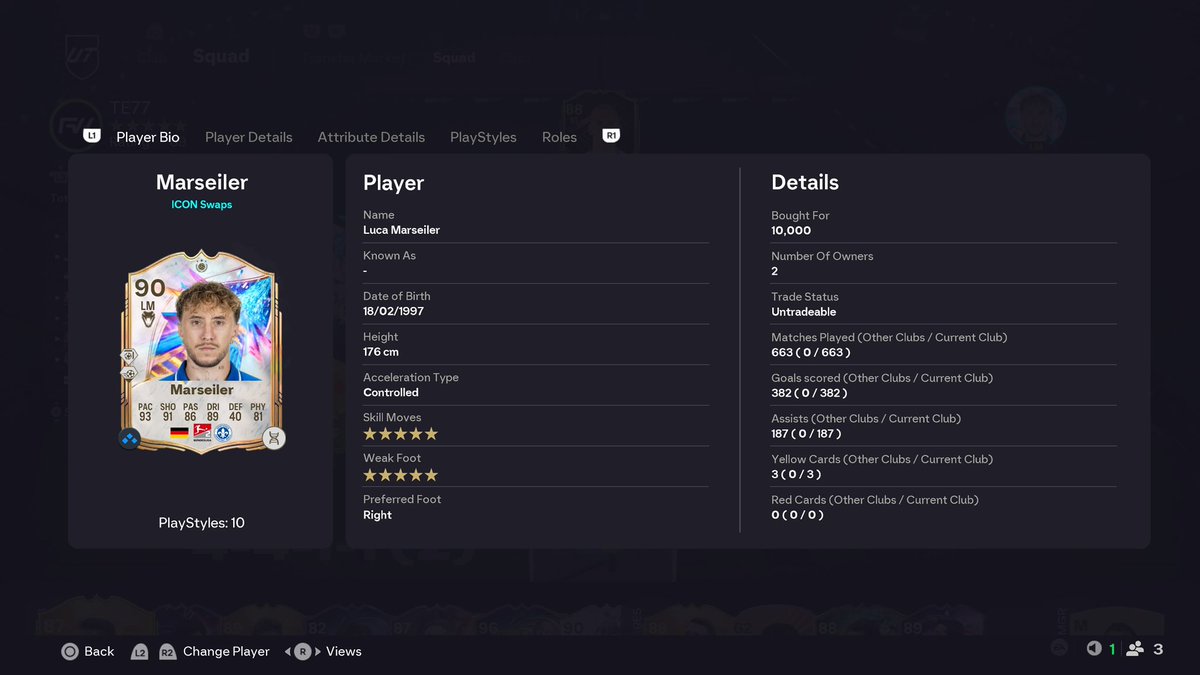Click the Bundesliga league logo on the card
Viewport: 1200px width, 675px height.
click(202, 433)
